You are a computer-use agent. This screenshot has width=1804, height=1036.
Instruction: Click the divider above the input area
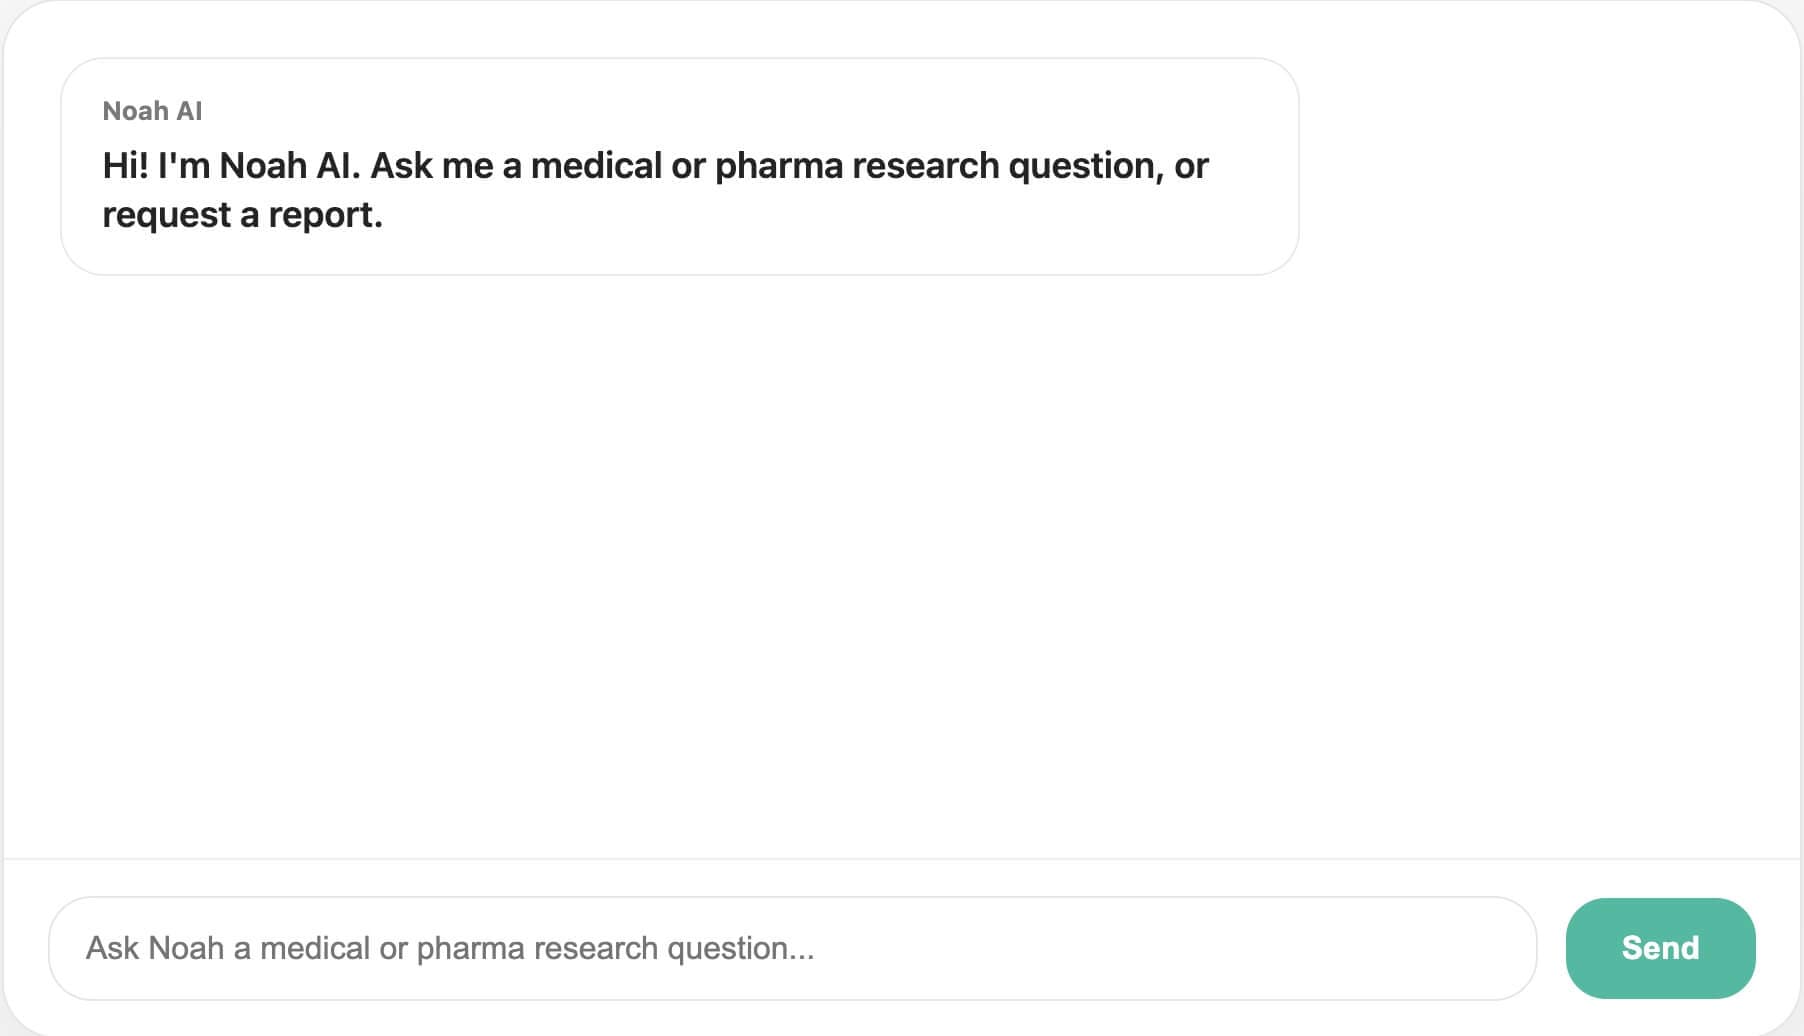tap(900, 857)
